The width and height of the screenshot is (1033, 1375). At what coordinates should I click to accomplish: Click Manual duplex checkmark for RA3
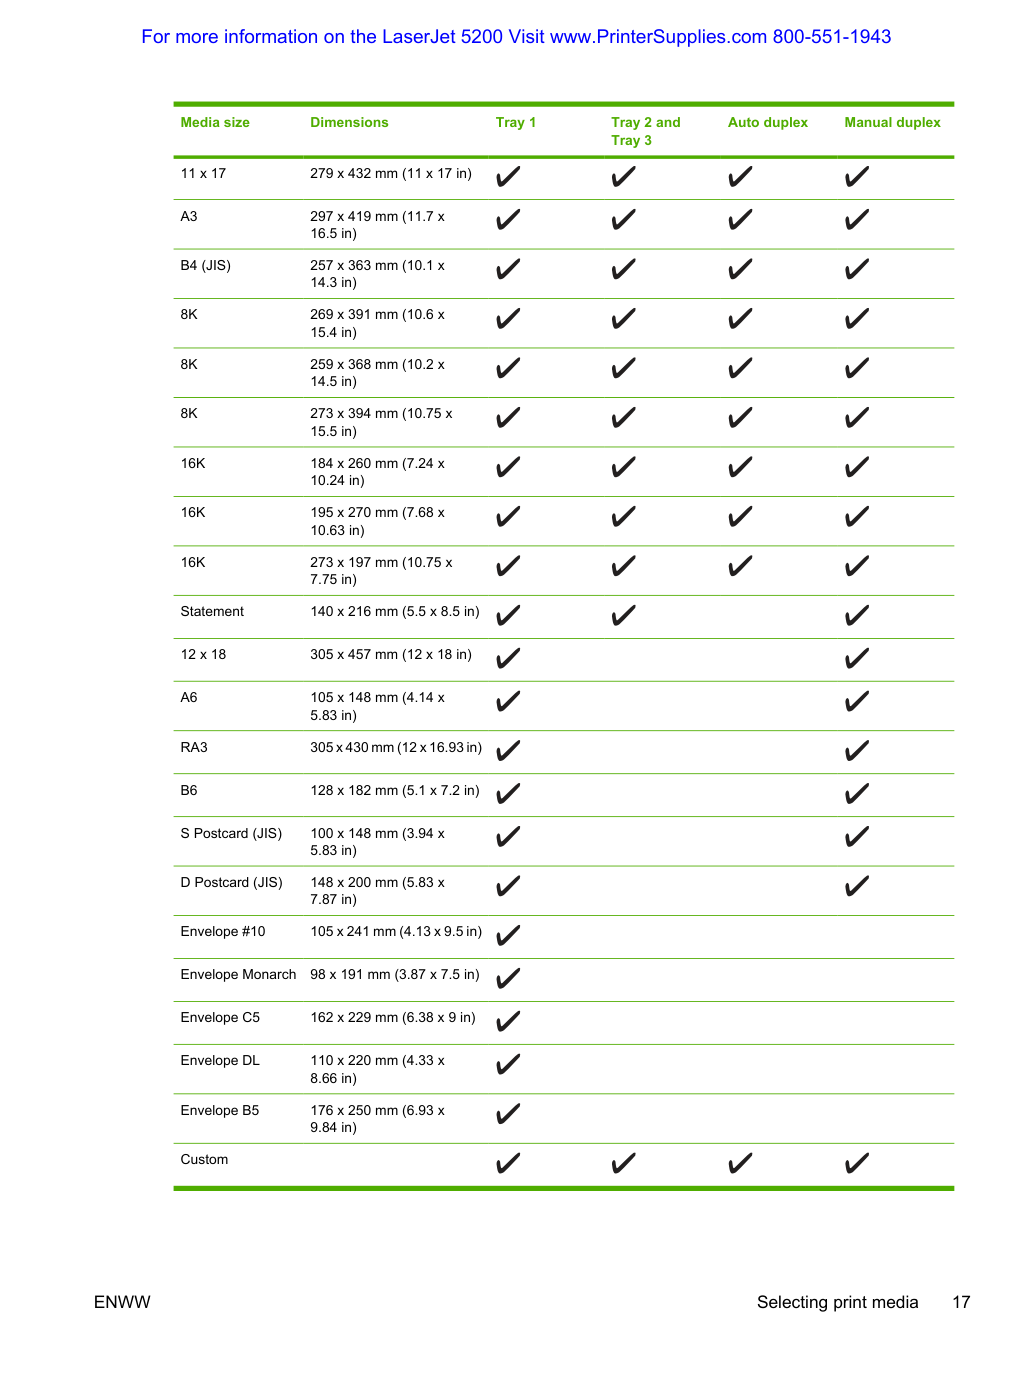[857, 751]
